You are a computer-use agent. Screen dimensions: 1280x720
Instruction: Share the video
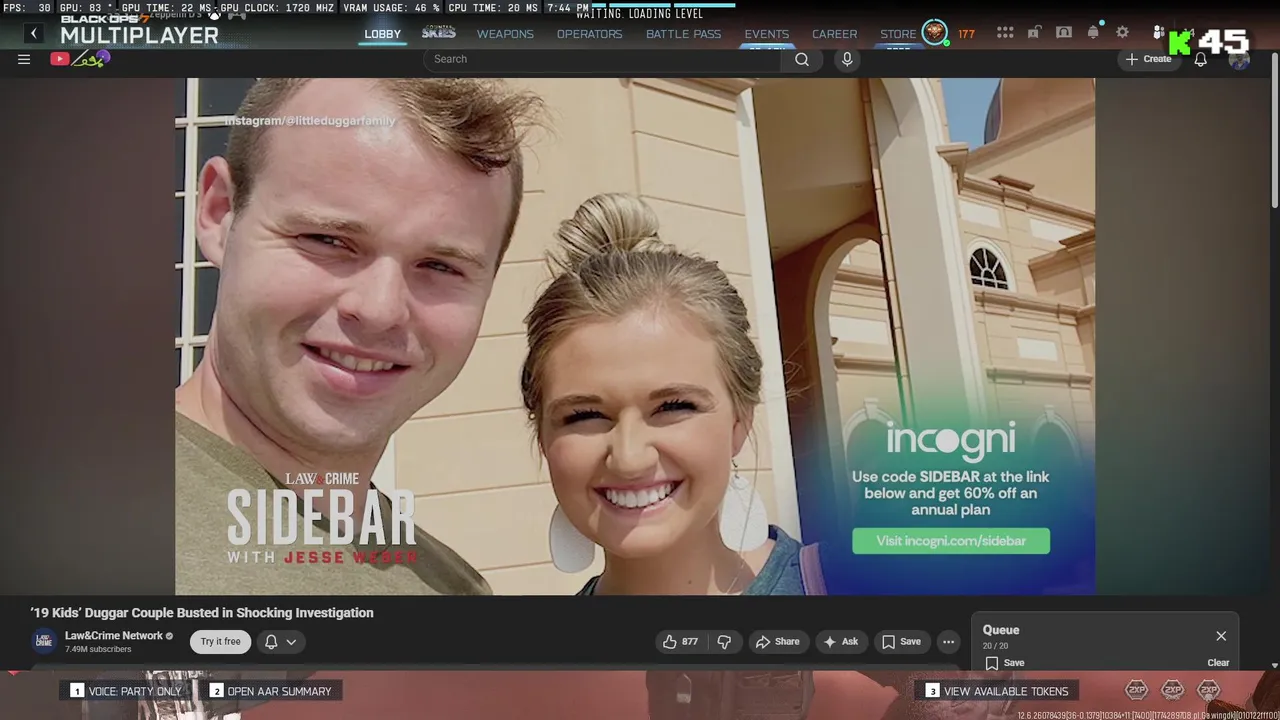(777, 642)
